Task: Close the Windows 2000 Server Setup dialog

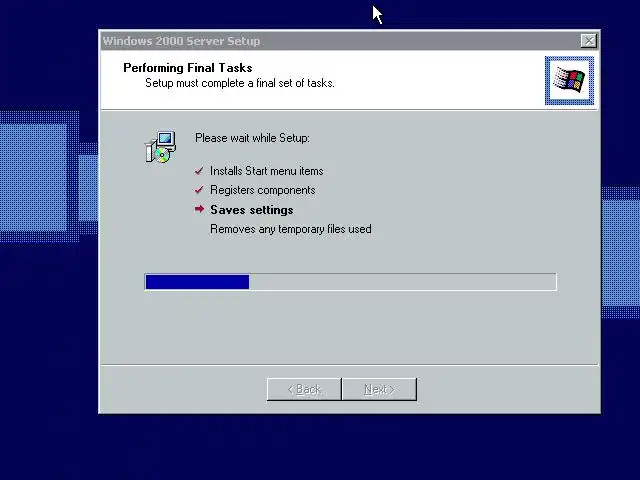Action: (589, 41)
